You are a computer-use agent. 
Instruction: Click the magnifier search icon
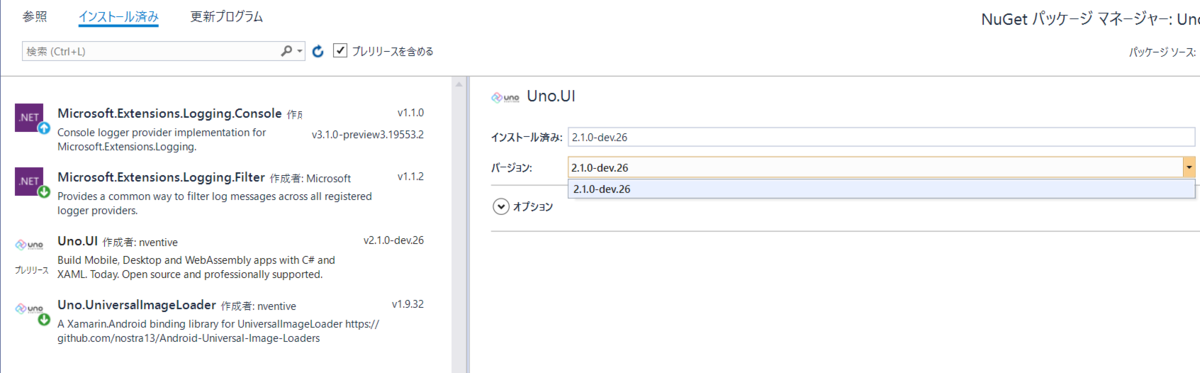(286, 50)
